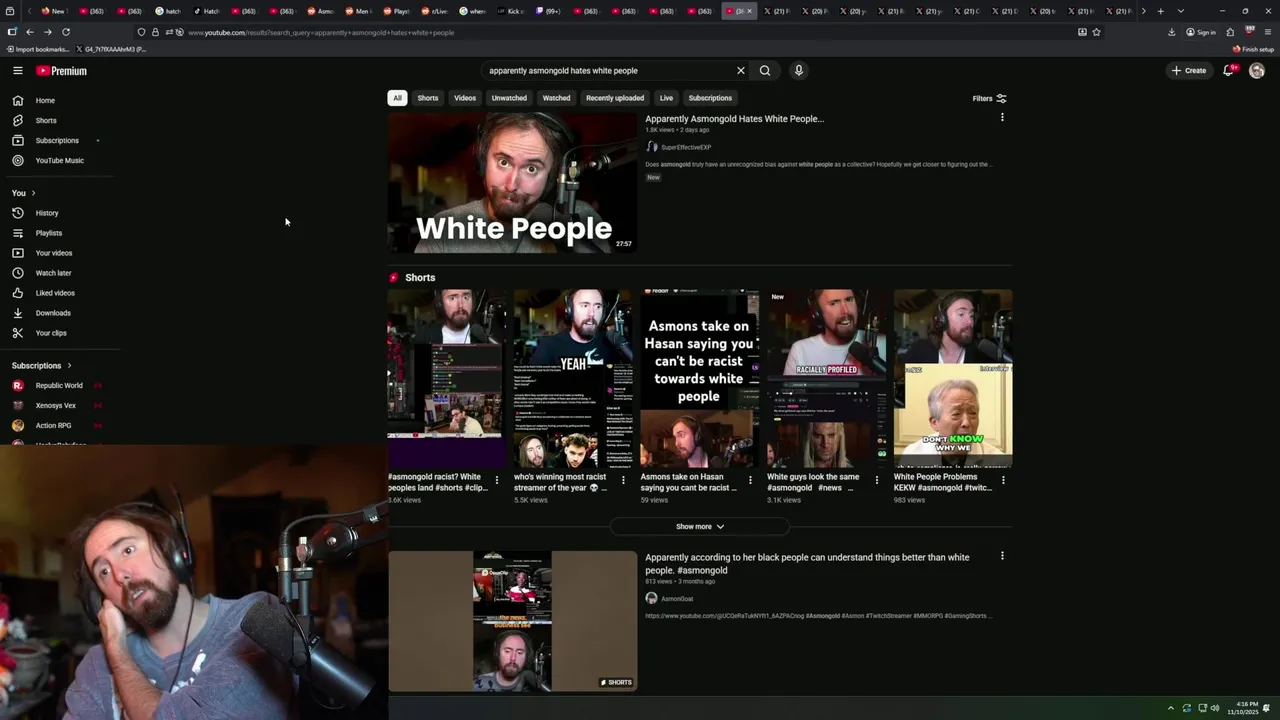Image resolution: width=1280 pixels, height=720 pixels.
Task: Expand Shorts shelf with Show more
Action: [x=700, y=527]
